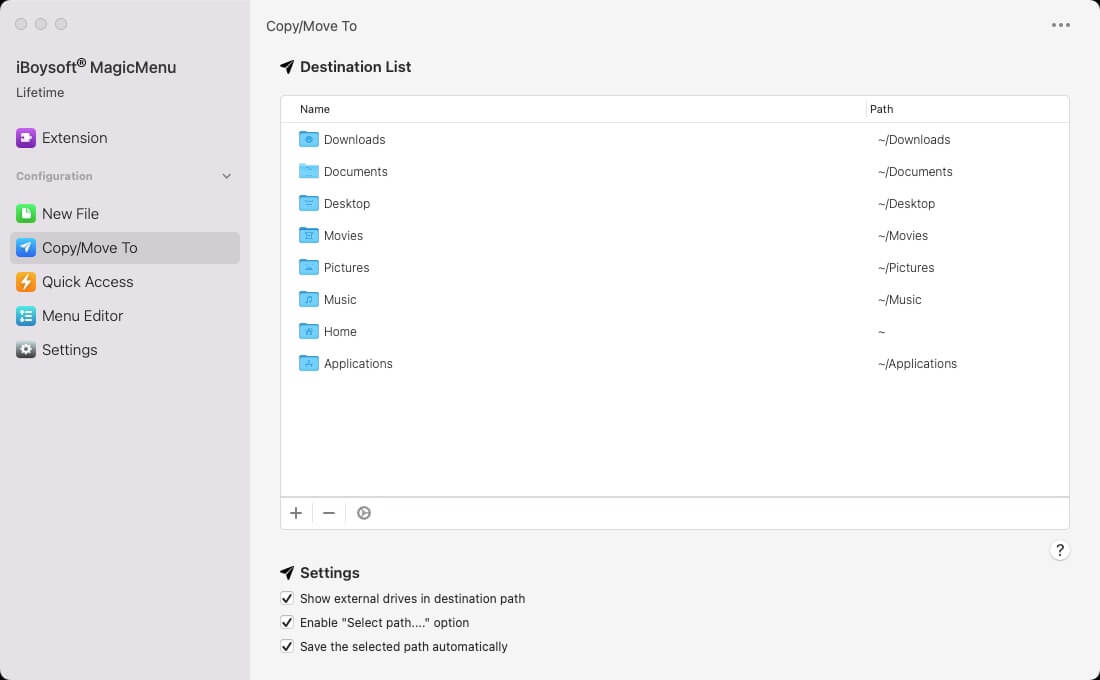Screen dimensions: 1100x680
Task: Click the Downloads folder icon
Action: (308, 139)
